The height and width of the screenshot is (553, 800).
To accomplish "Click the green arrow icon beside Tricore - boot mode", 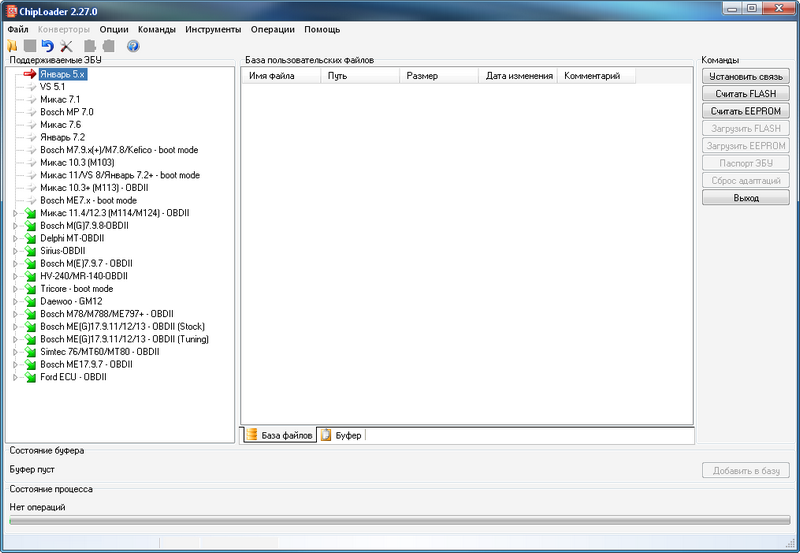I will point(30,289).
